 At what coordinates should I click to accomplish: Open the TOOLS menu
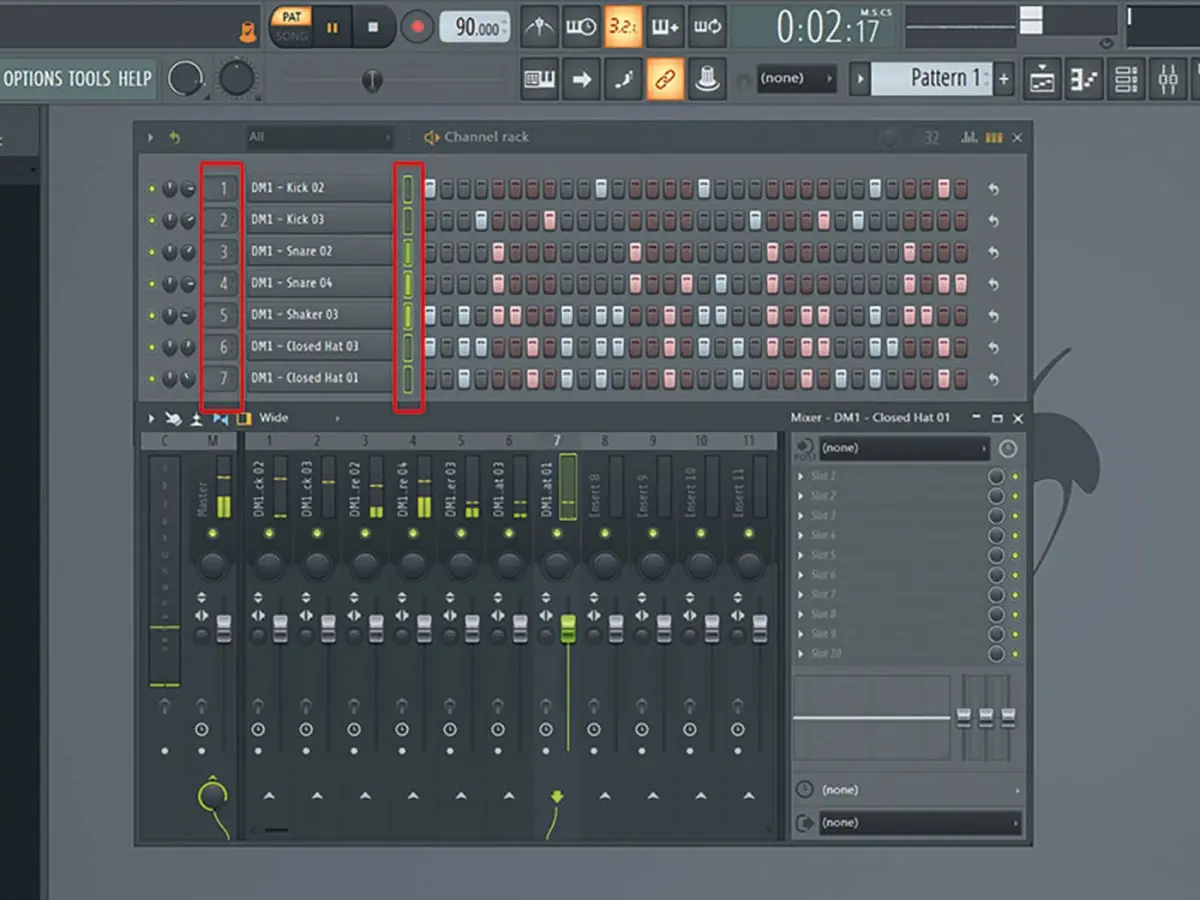click(x=89, y=78)
